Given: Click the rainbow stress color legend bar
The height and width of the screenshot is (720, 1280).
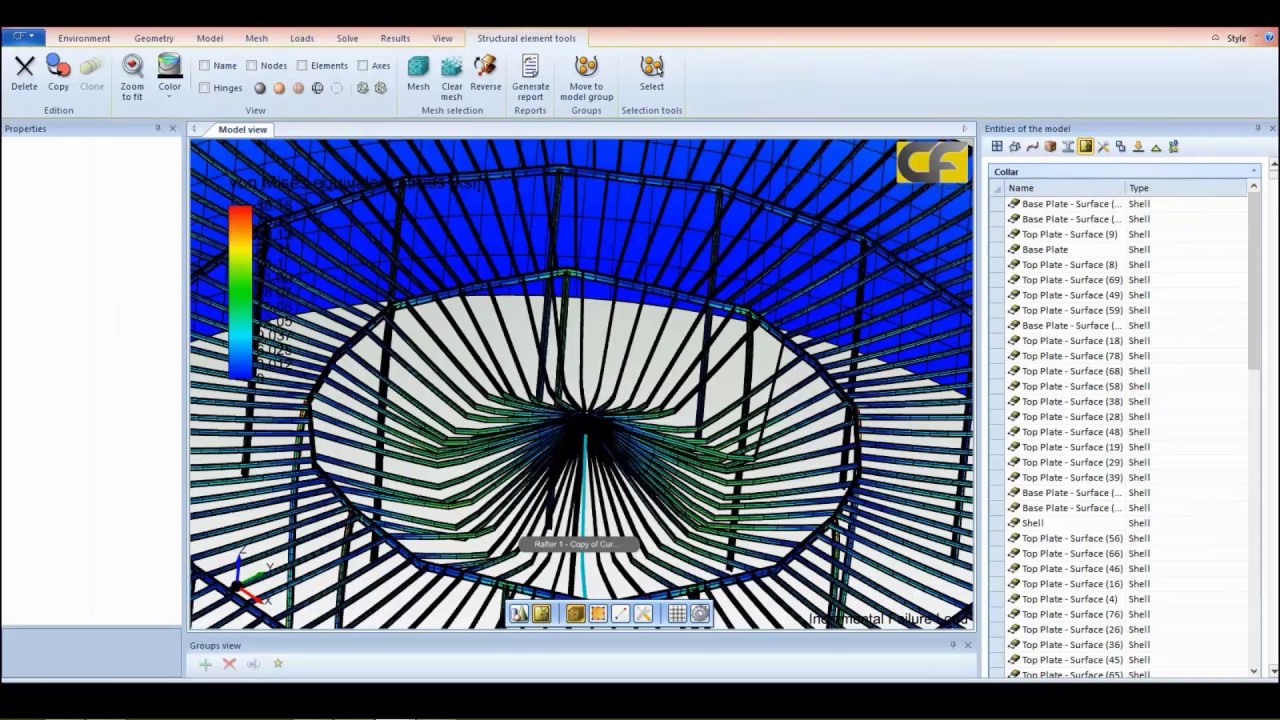Looking at the screenshot, I should click(240, 292).
